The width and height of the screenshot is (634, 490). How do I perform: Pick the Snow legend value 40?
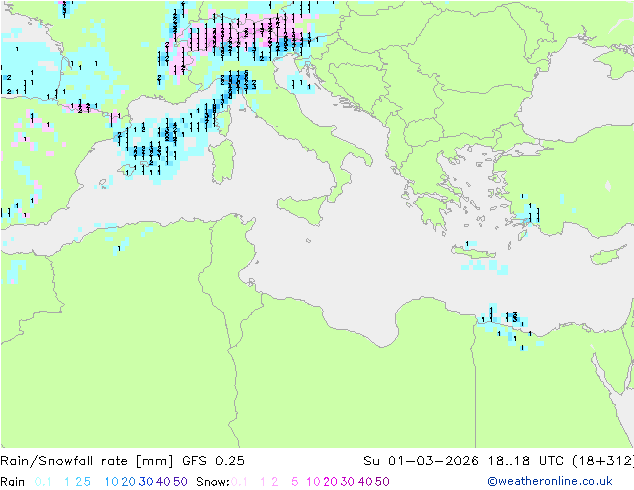coord(365,482)
